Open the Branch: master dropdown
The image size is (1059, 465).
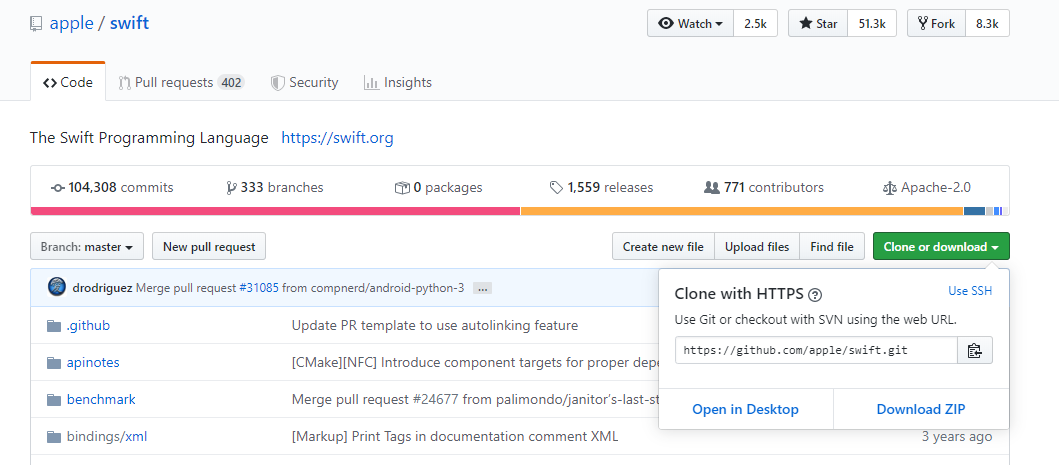coord(87,246)
